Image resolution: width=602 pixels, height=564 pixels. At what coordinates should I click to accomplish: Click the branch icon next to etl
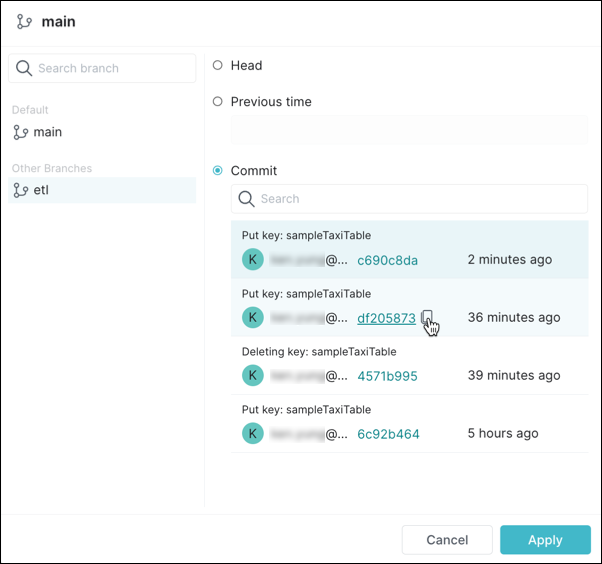pyautogui.click(x=21, y=190)
